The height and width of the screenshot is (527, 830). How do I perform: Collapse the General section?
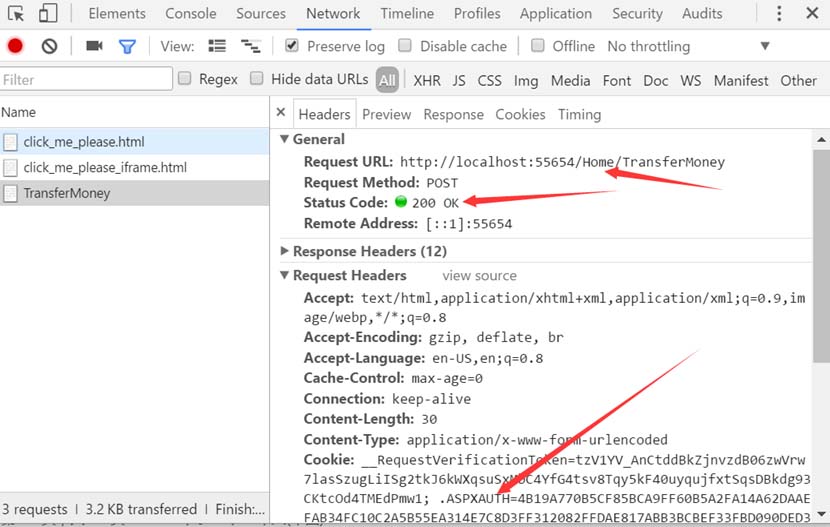[284, 139]
